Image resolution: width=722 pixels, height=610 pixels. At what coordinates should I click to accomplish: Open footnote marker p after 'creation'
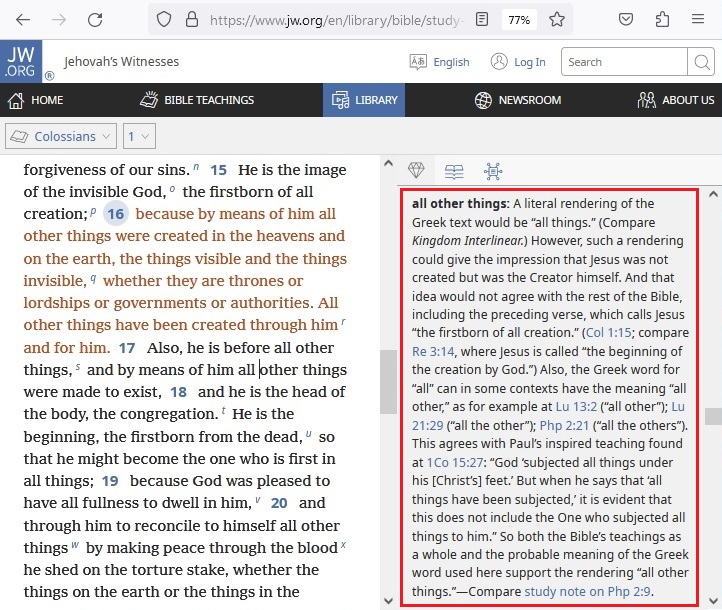[93, 211]
